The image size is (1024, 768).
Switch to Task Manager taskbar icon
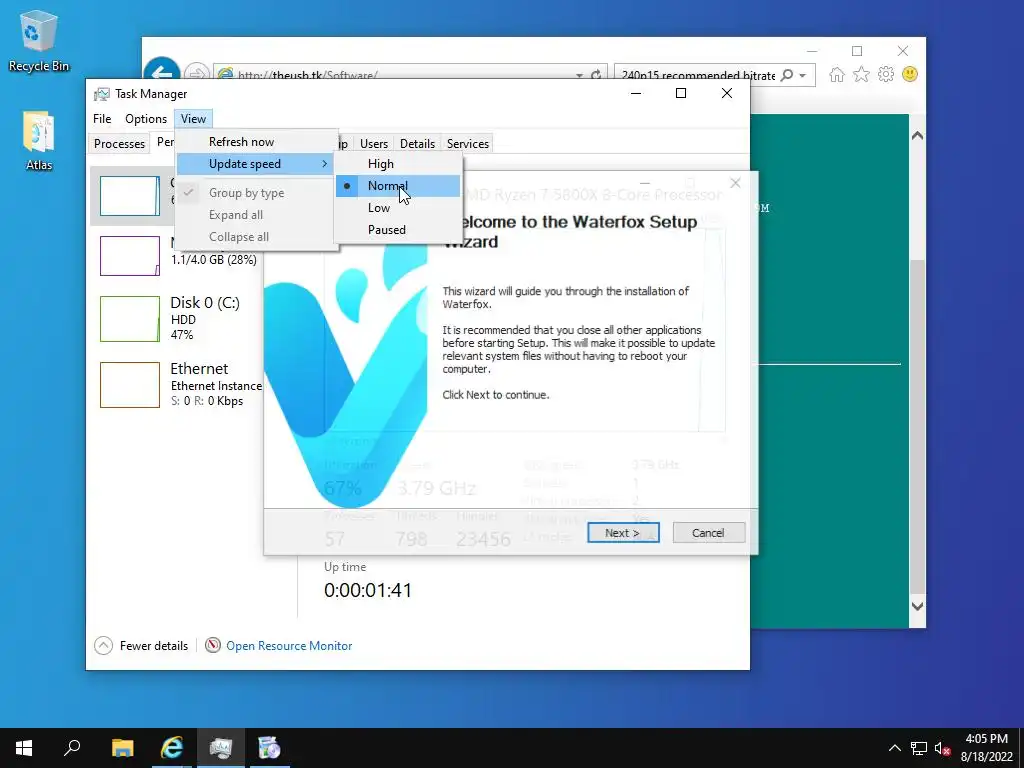pyautogui.click(x=221, y=748)
